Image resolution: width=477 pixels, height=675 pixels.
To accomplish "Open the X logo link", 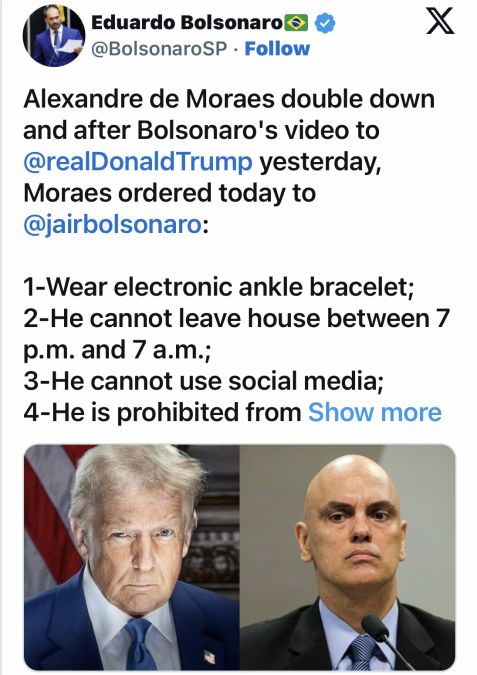I will (440, 22).
